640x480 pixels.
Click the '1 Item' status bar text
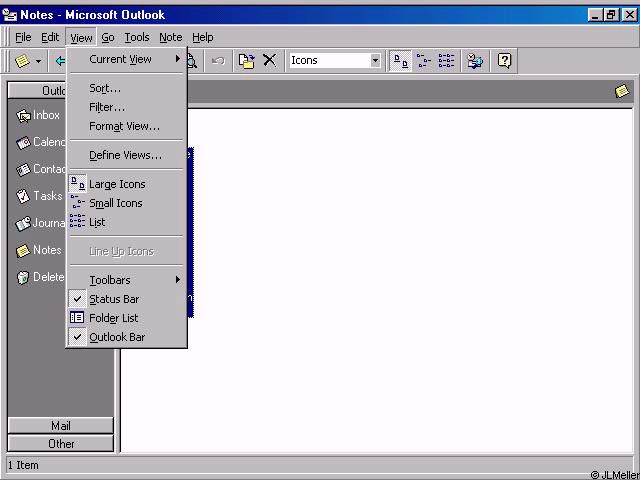23,465
